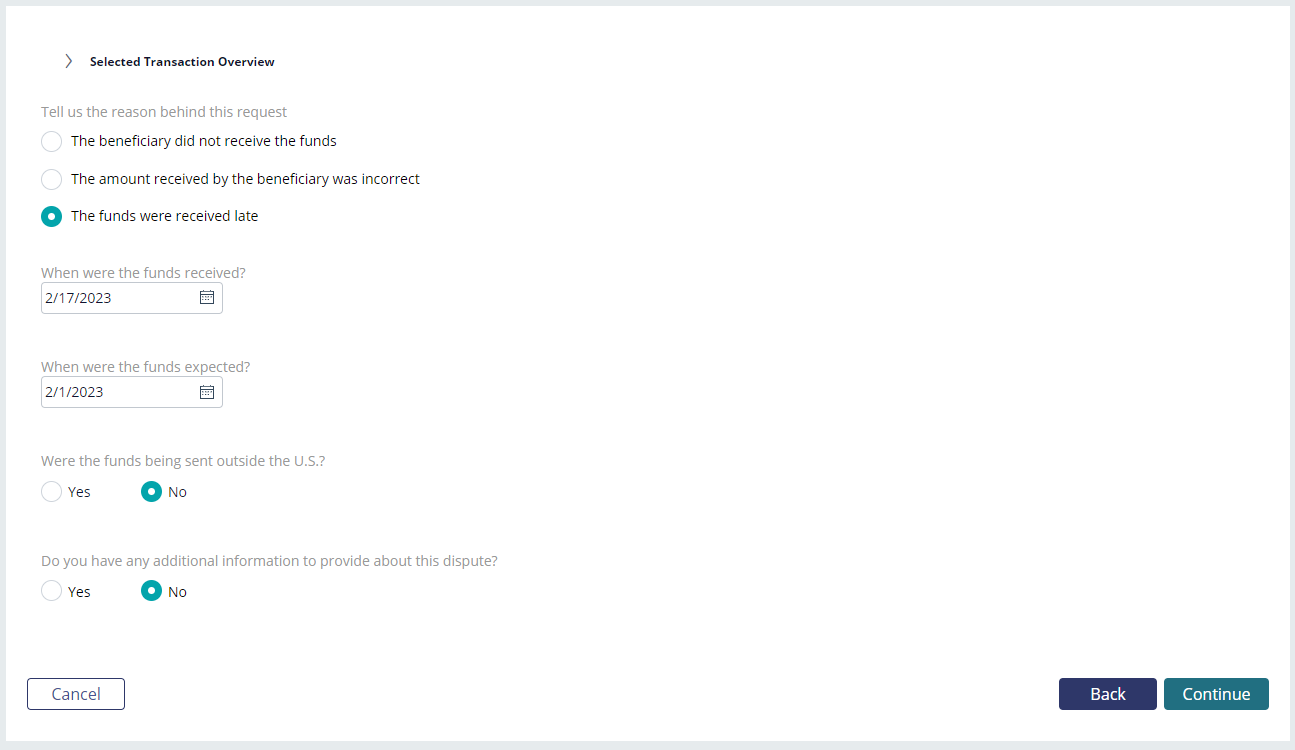Select No for additional dispute information
Image resolution: width=1295 pixels, height=750 pixels.
click(152, 592)
